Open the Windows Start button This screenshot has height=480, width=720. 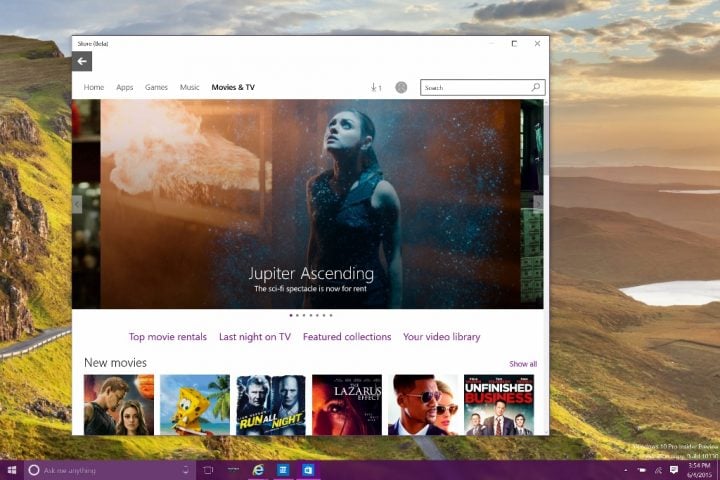(x=12, y=470)
